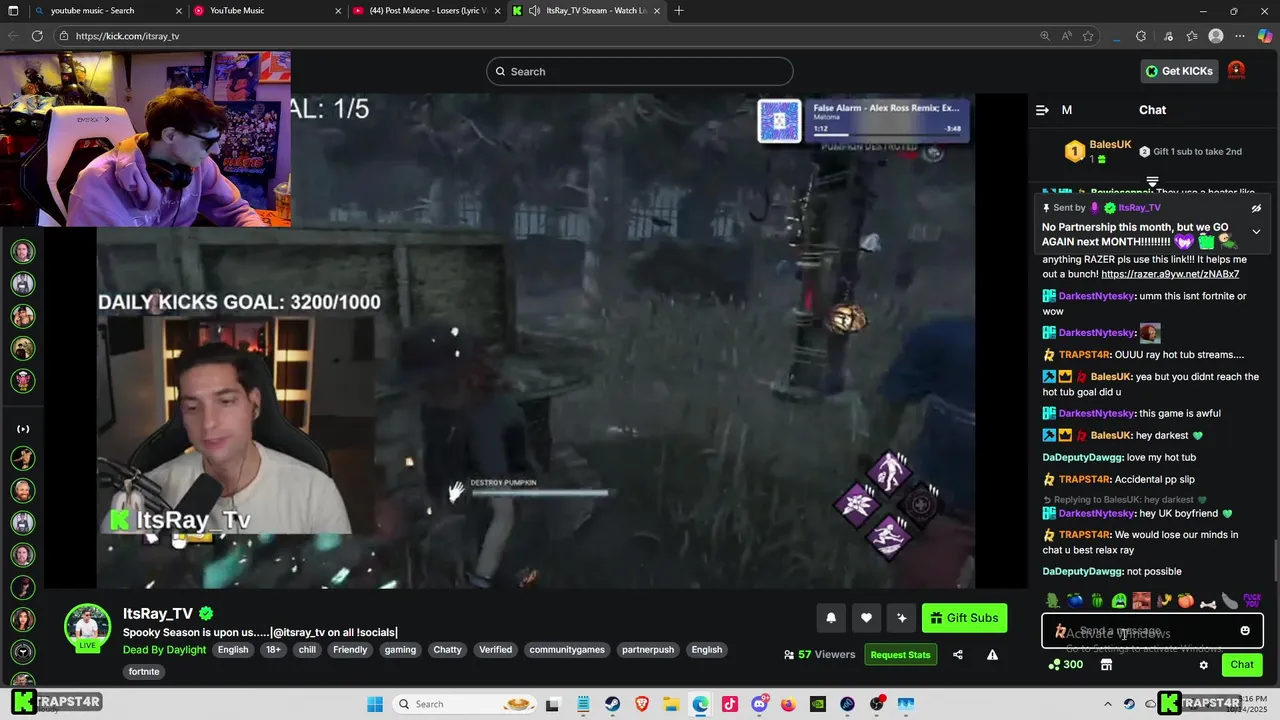Click the 300 channel points balance
1280x720 pixels.
click(1065, 665)
